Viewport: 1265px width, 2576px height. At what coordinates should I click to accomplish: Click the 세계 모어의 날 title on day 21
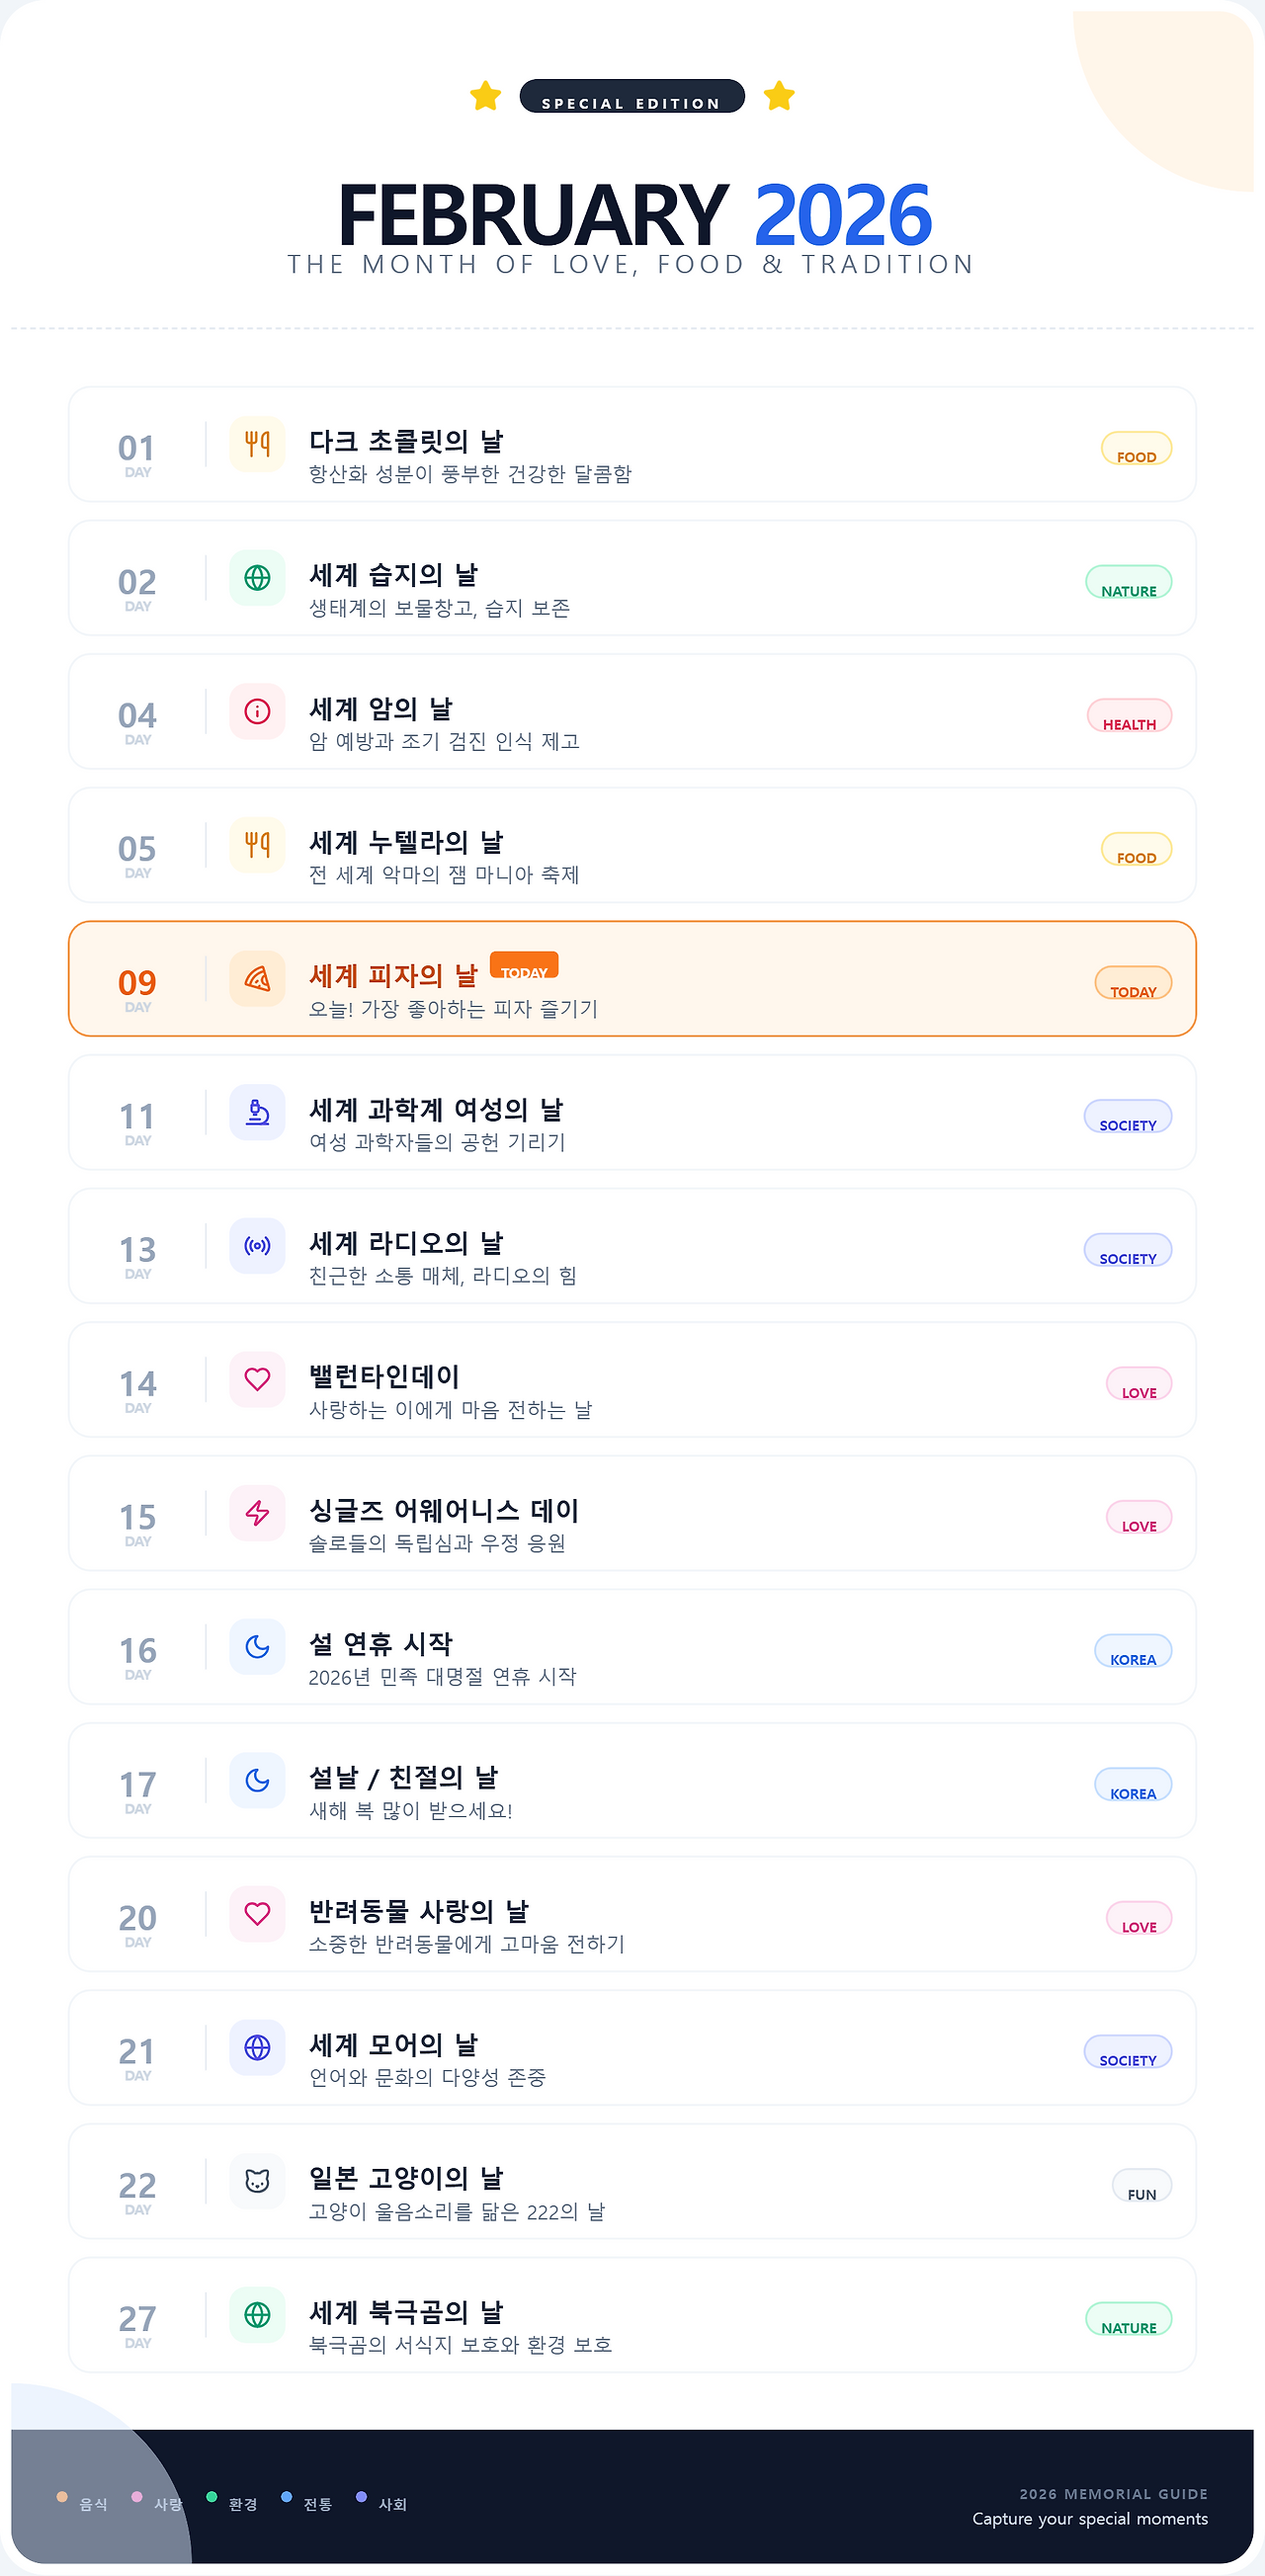[393, 2045]
